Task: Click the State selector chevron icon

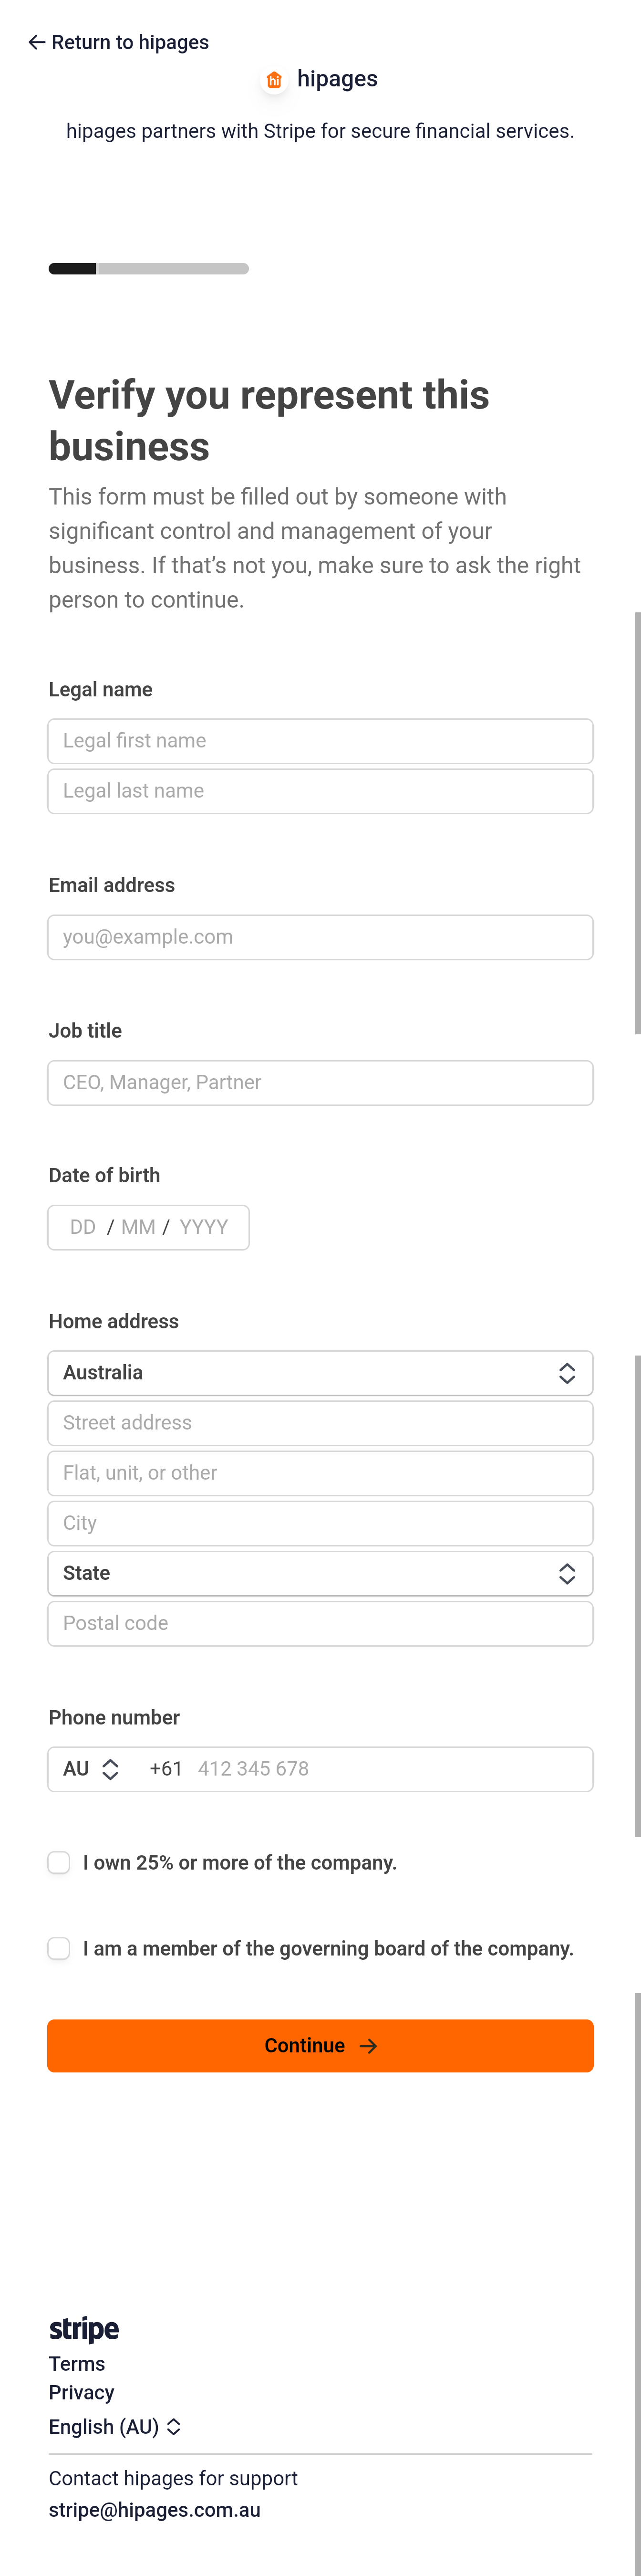Action: click(567, 1574)
